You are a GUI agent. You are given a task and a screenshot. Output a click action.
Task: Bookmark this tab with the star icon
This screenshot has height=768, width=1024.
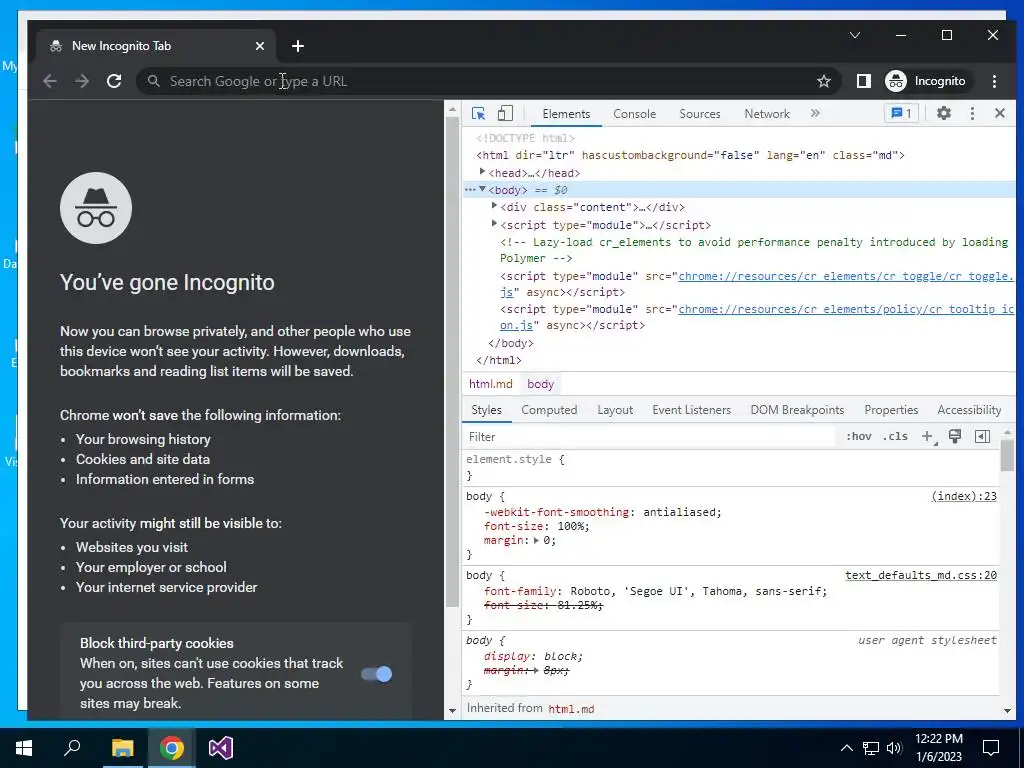[824, 82]
